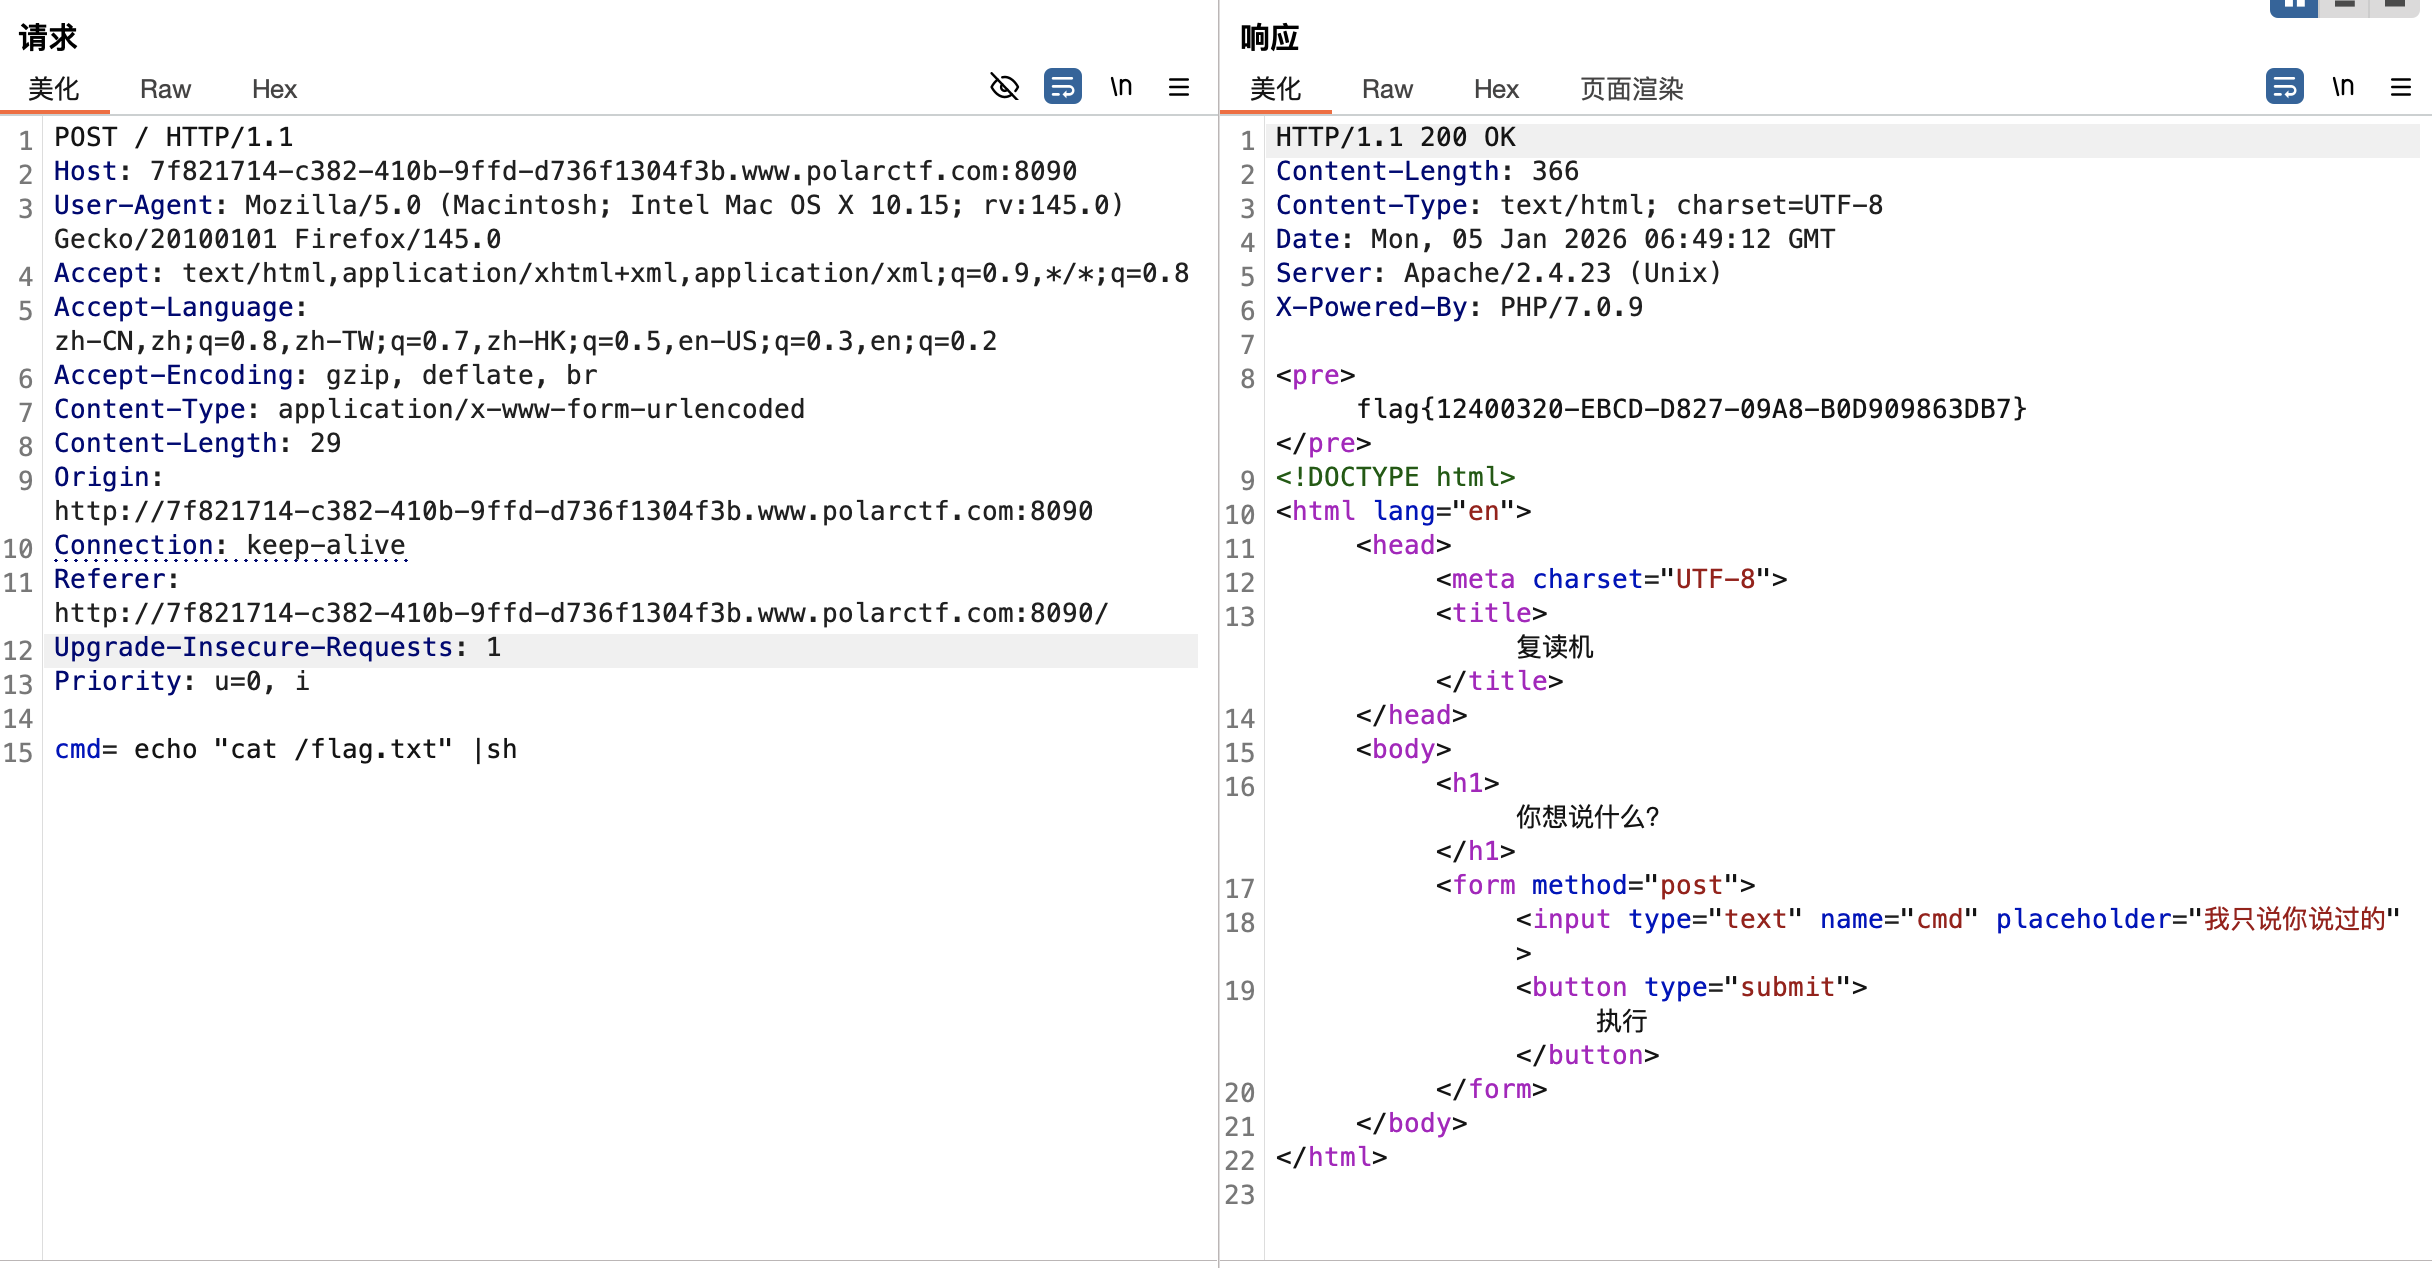
Task: Select top-bottom stacked layout icon
Action: point(2345,6)
